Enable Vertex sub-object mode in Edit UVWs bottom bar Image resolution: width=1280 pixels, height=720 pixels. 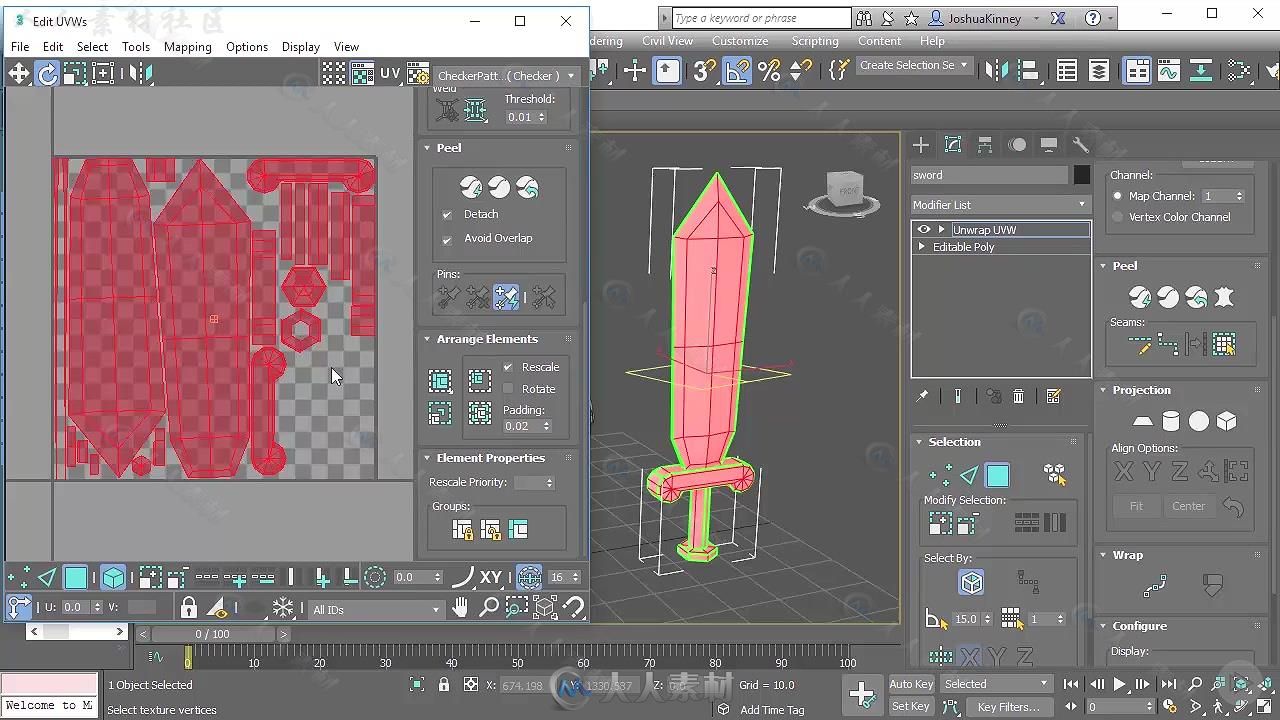tap(18, 577)
